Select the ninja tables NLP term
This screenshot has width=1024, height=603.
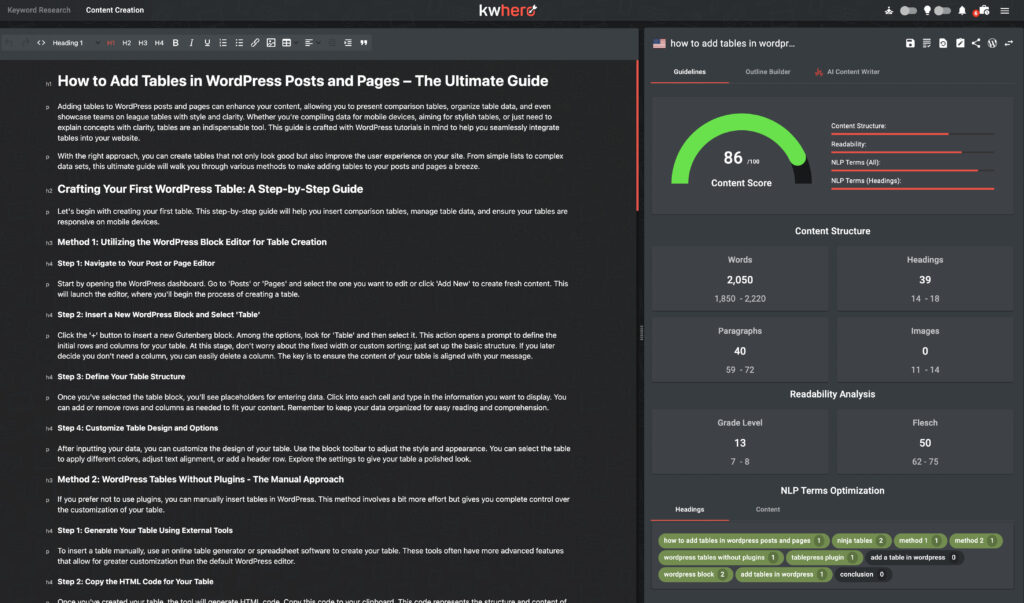861,540
